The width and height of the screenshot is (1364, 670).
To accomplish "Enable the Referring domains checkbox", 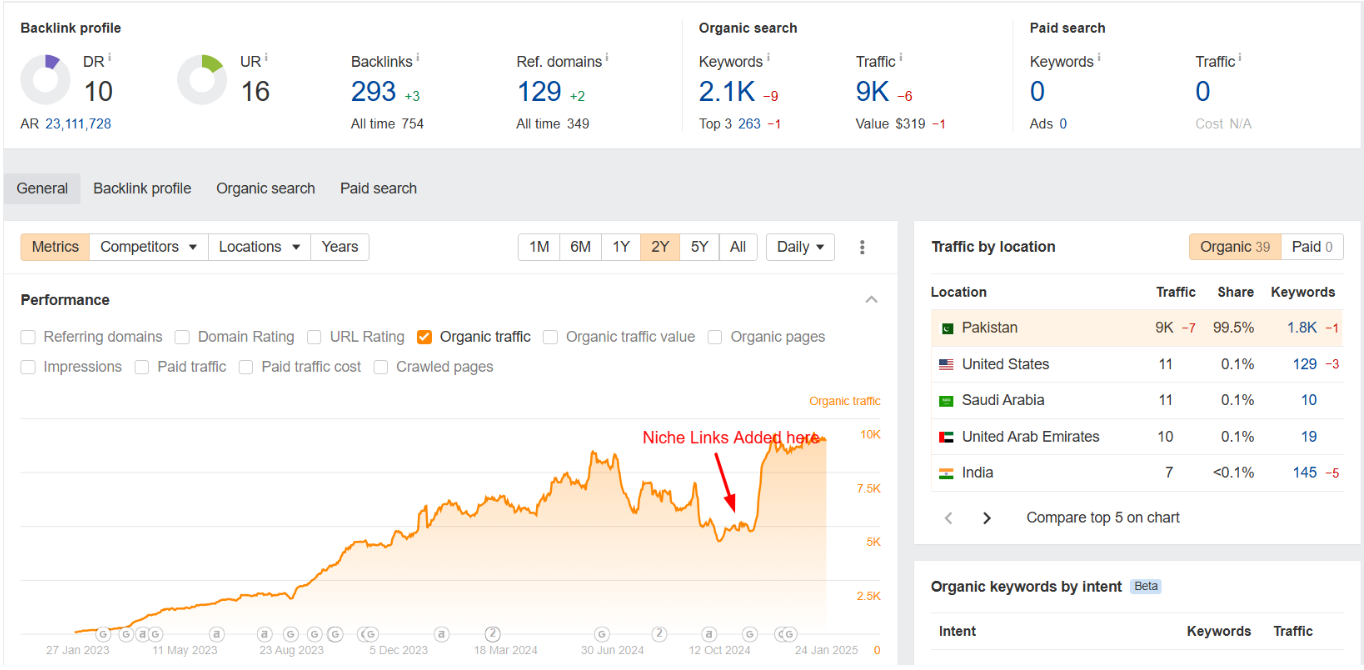I will [x=28, y=337].
